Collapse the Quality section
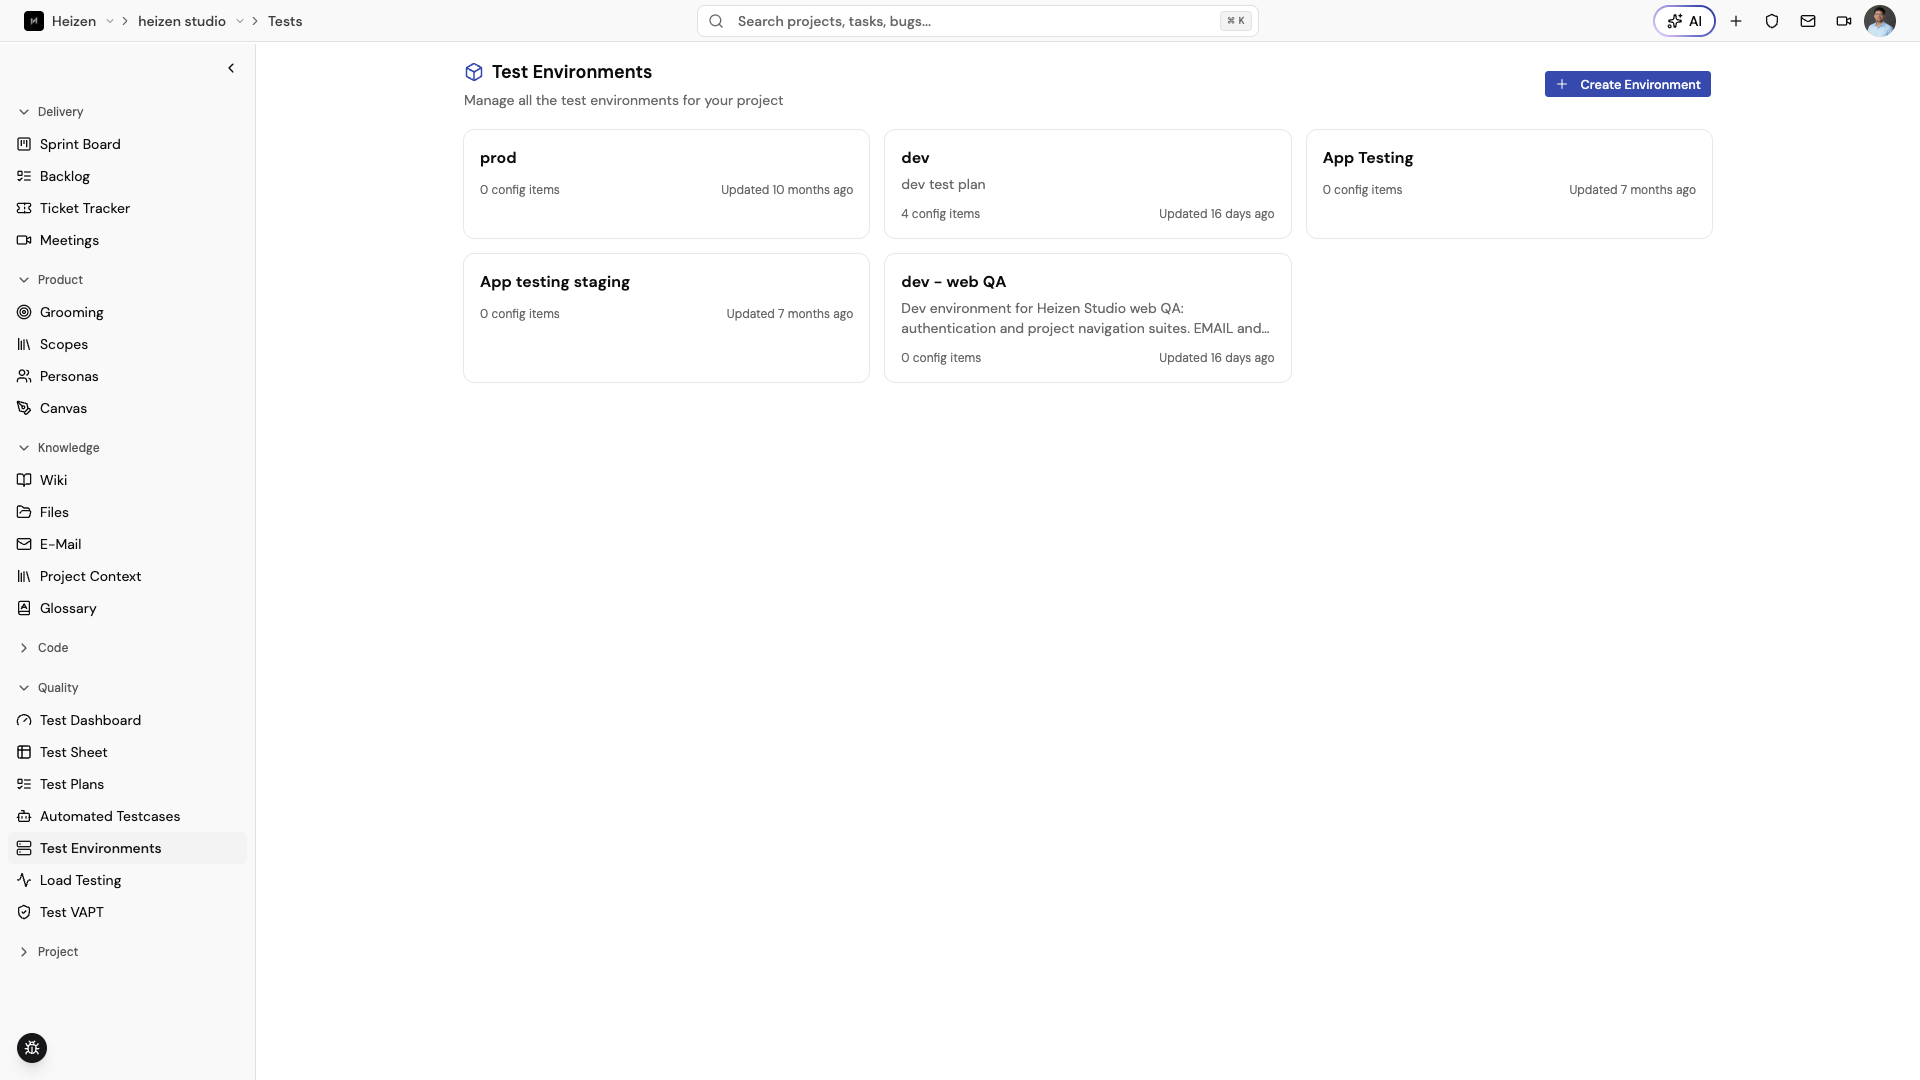 point(48,688)
